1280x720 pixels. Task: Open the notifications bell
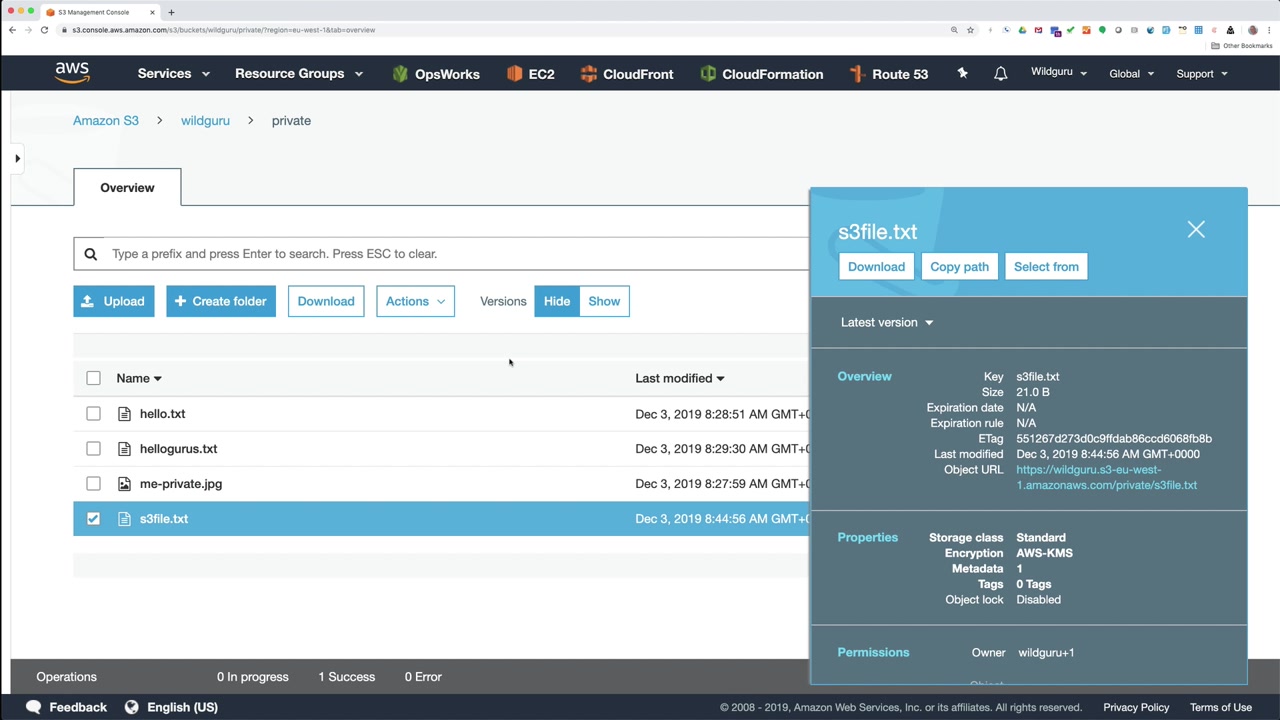1000,74
